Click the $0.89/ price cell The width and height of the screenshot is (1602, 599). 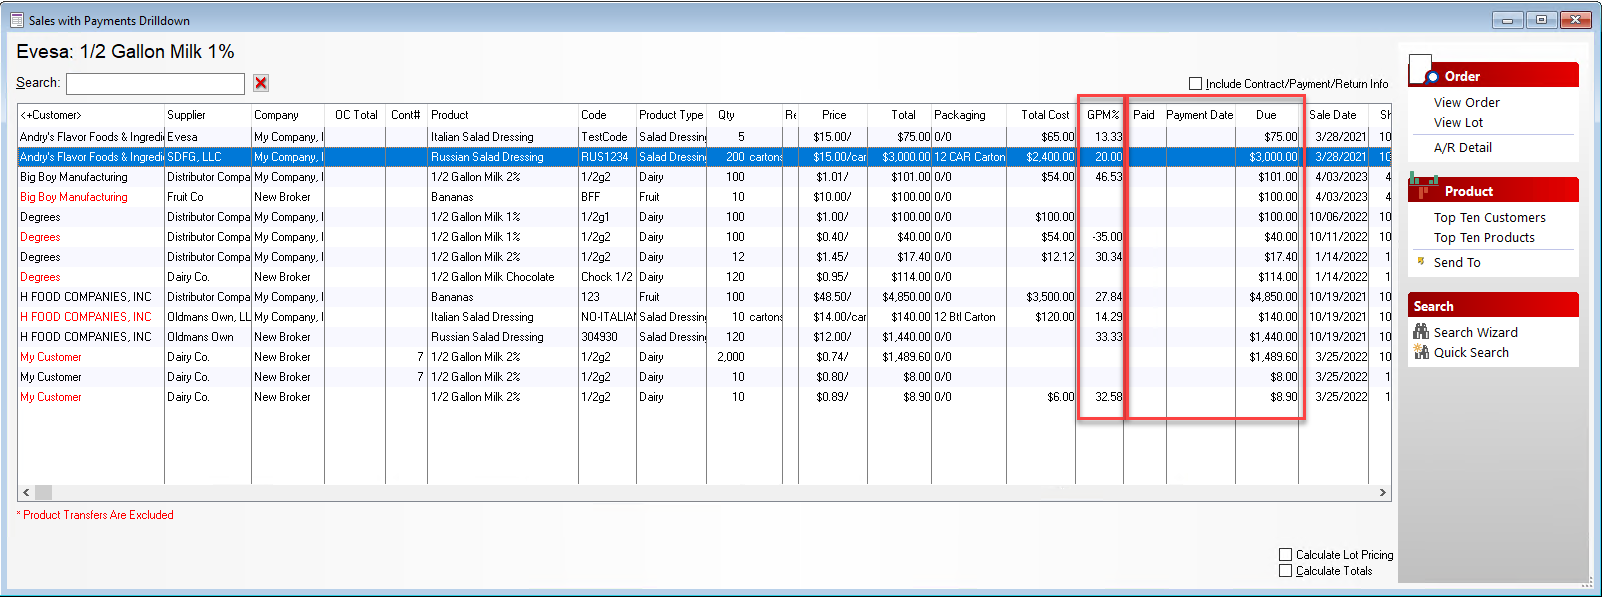pyautogui.click(x=833, y=397)
